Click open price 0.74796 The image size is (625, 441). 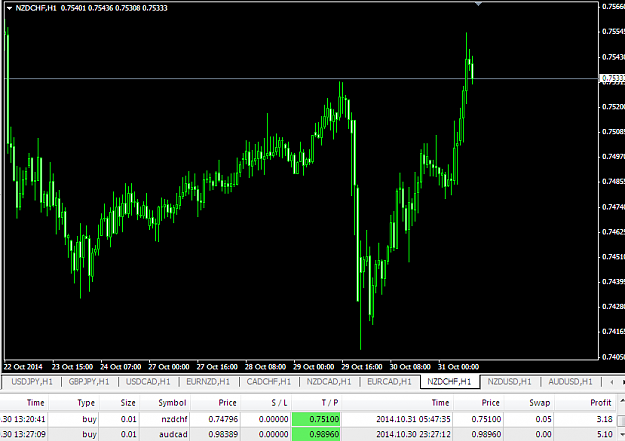click(223, 419)
